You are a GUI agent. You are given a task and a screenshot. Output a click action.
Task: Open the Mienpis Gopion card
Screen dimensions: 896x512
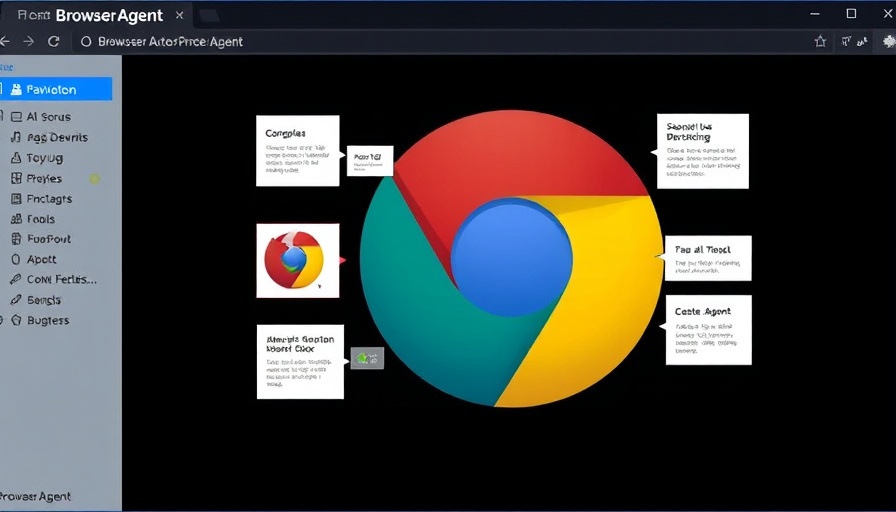(x=301, y=362)
